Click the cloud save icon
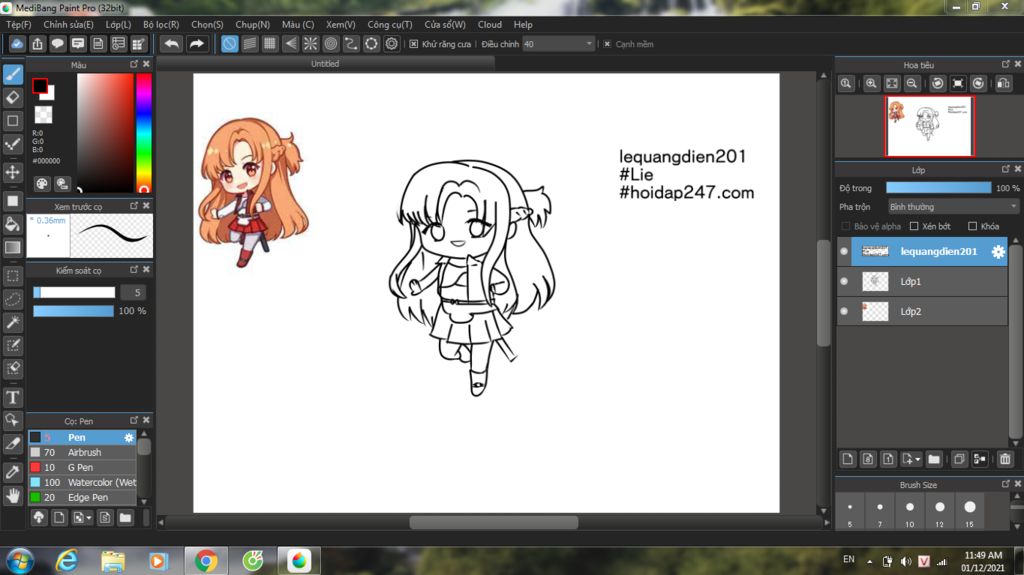 (x=17, y=44)
